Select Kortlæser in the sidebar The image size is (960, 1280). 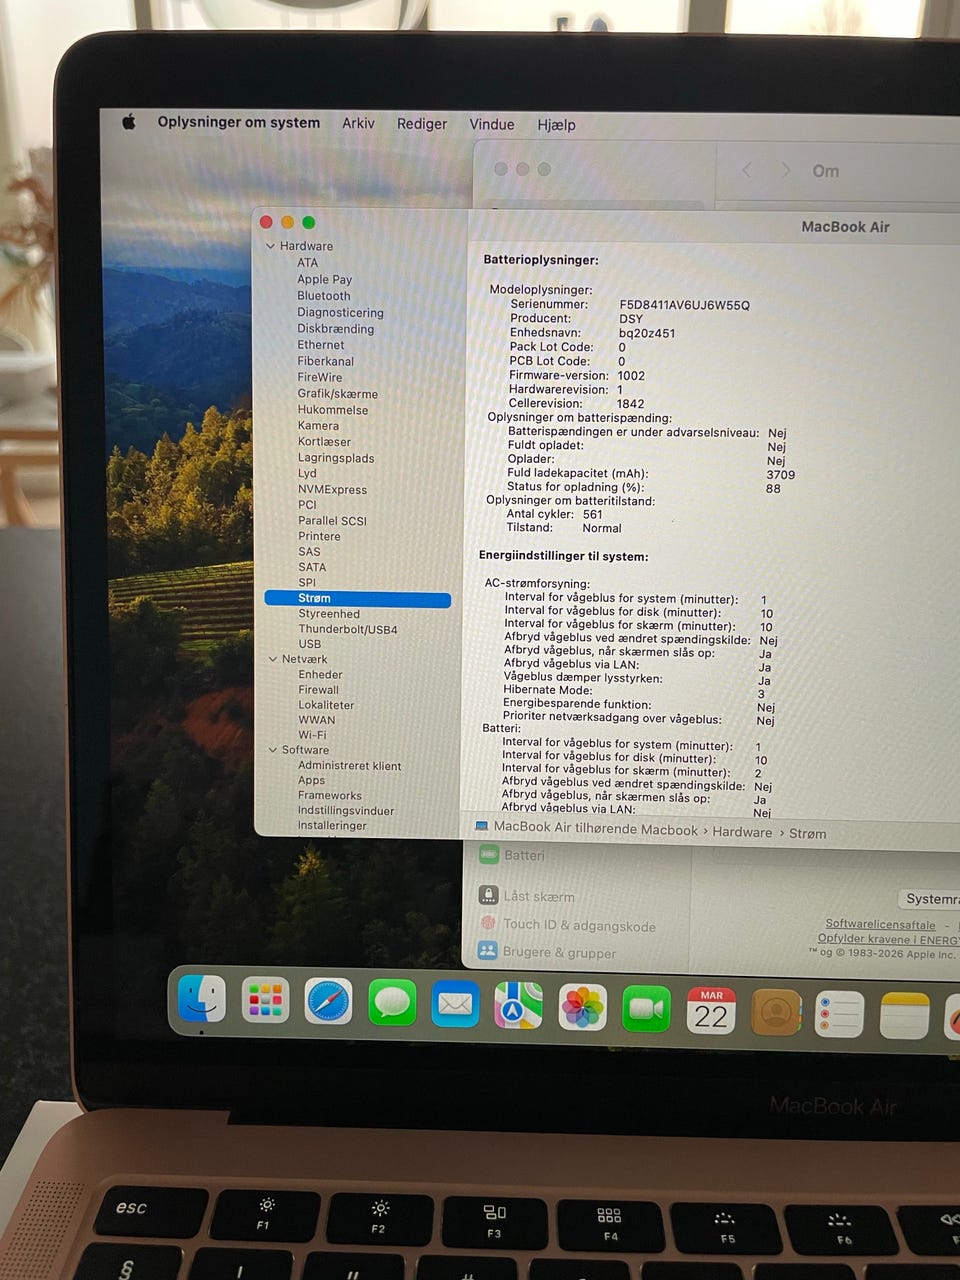coord(324,442)
